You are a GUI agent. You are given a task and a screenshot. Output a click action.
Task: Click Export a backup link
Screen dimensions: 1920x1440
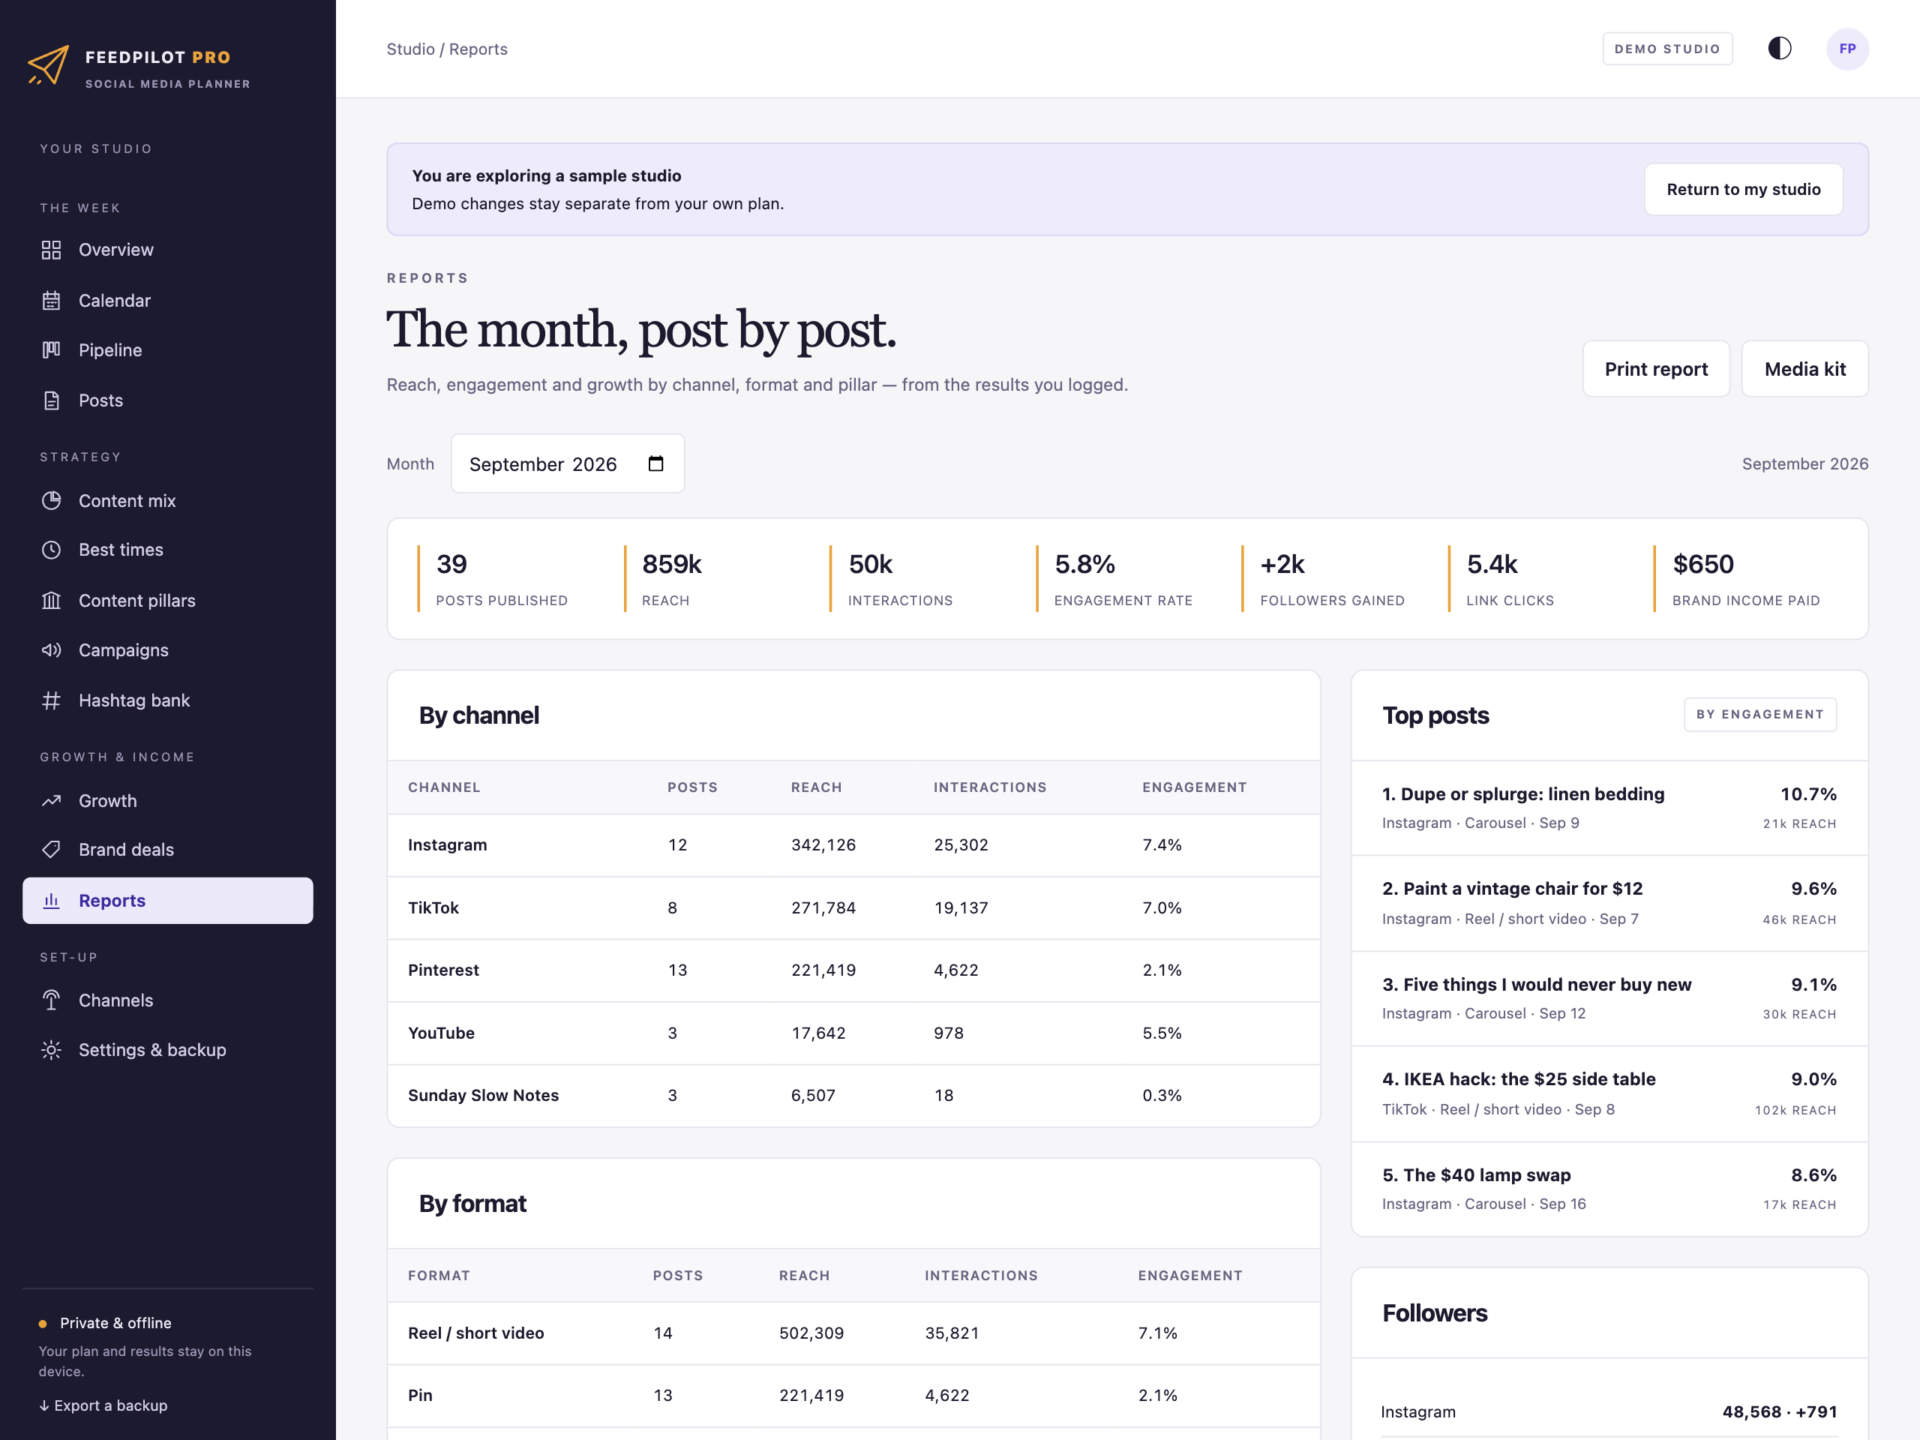(103, 1405)
